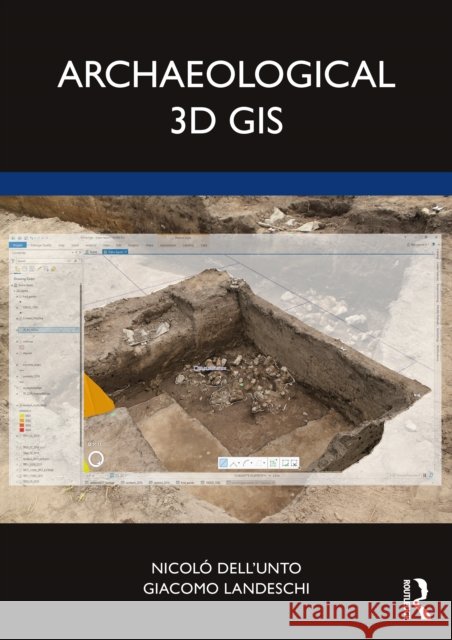Click the red legend color swatch
The image size is (452, 640).
pos(22,430)
